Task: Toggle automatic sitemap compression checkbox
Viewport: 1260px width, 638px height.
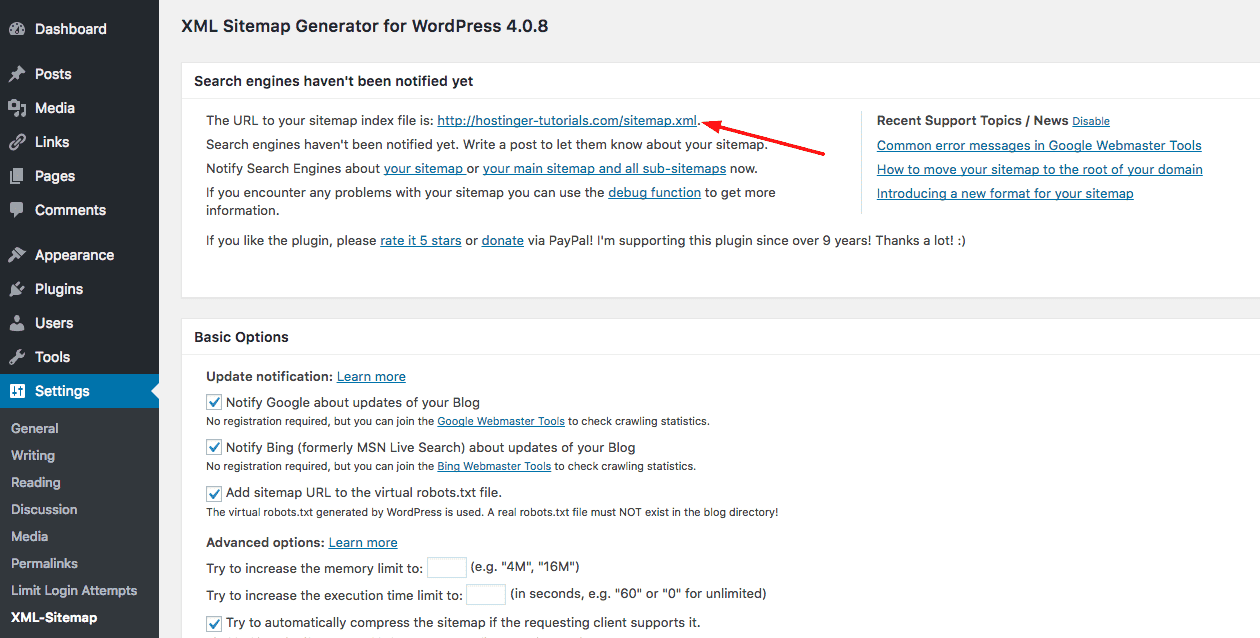Action: click(x=214, y=623)
